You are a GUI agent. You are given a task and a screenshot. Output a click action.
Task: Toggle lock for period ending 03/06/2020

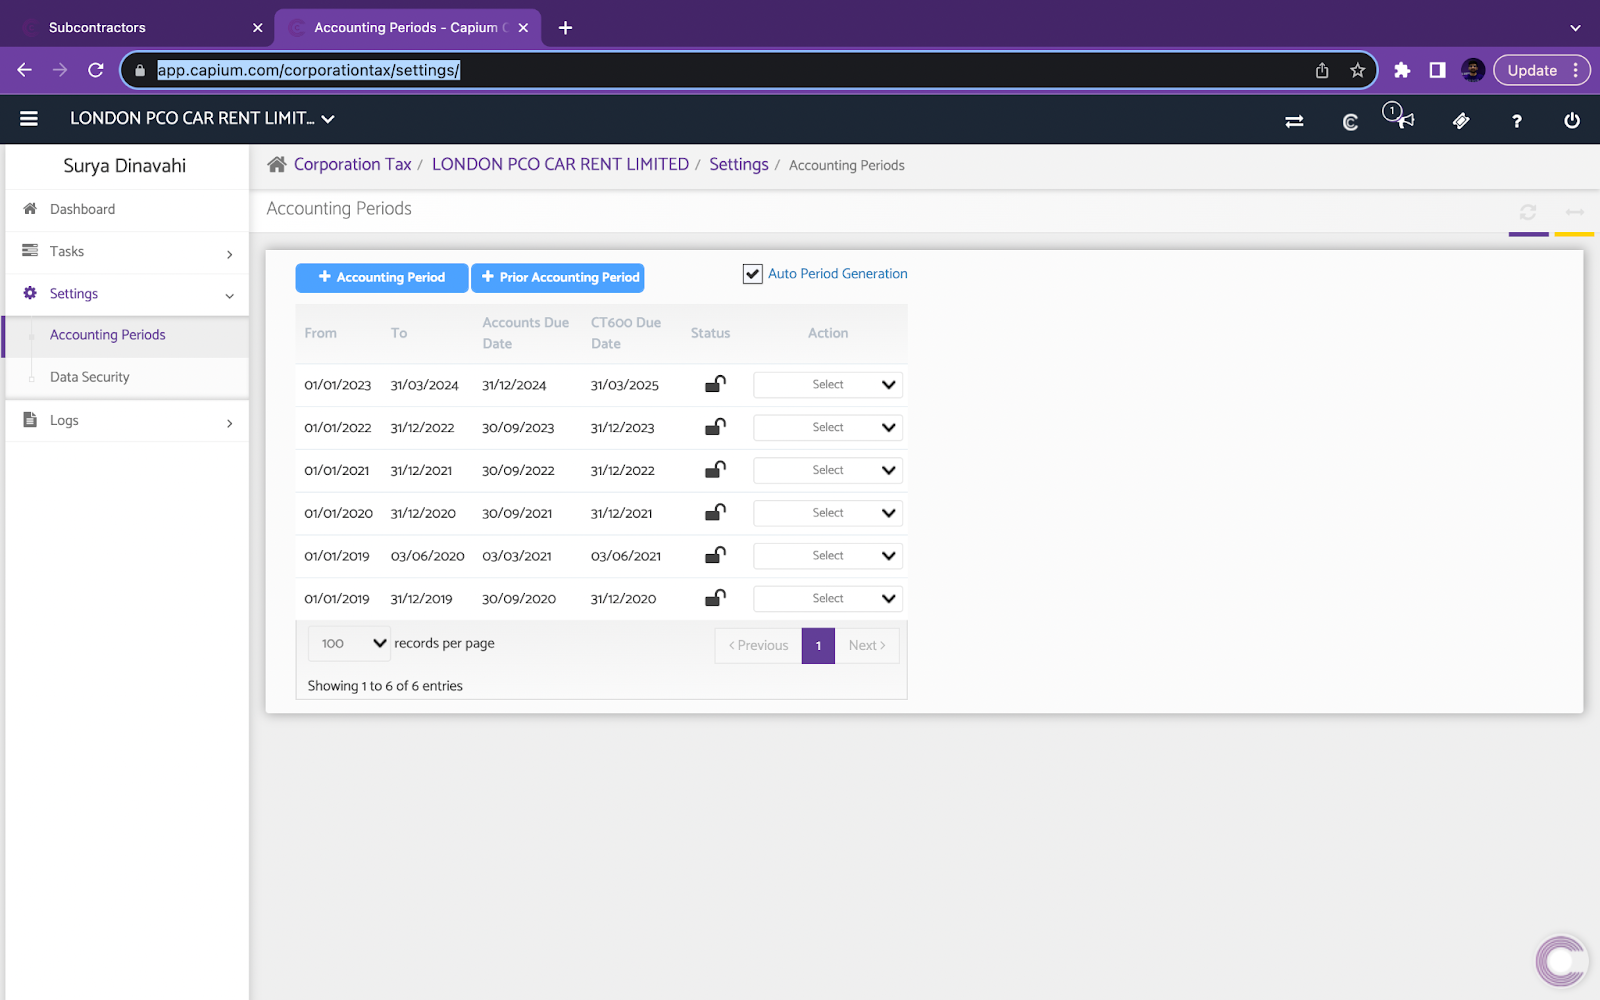tap(715, 556)
